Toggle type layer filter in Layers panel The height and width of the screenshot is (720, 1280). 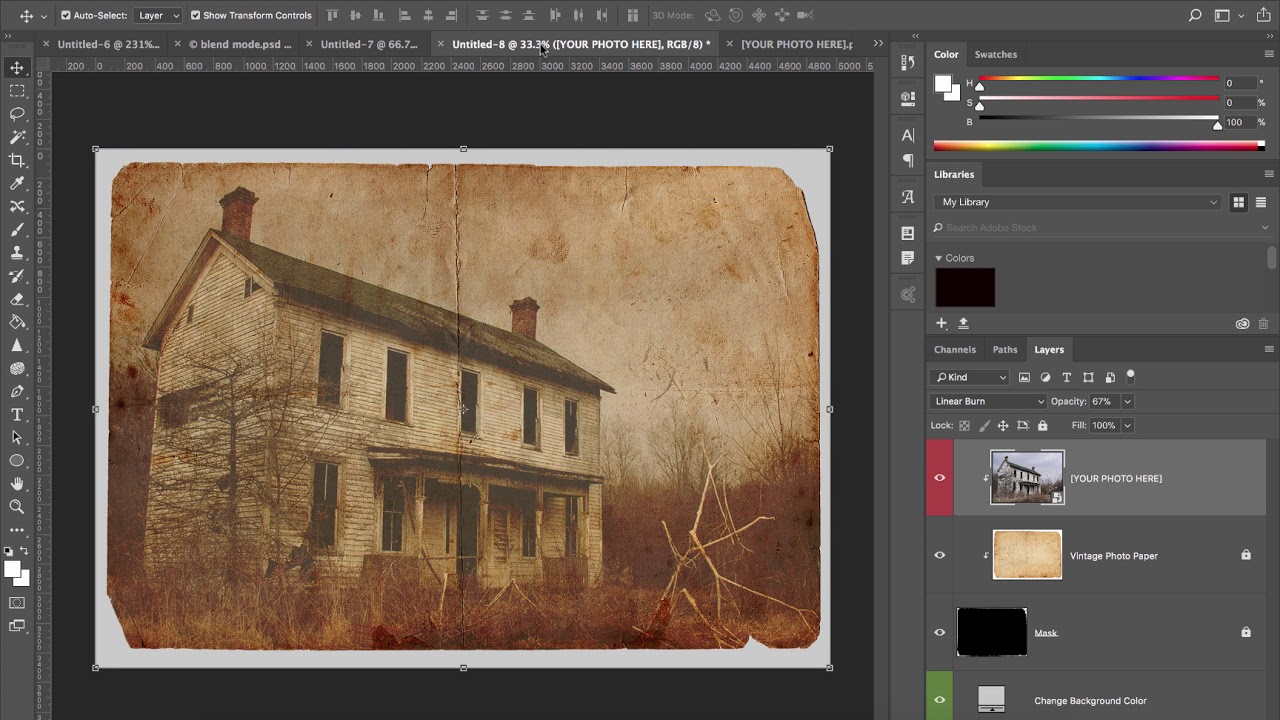(x=1066, y=377)
